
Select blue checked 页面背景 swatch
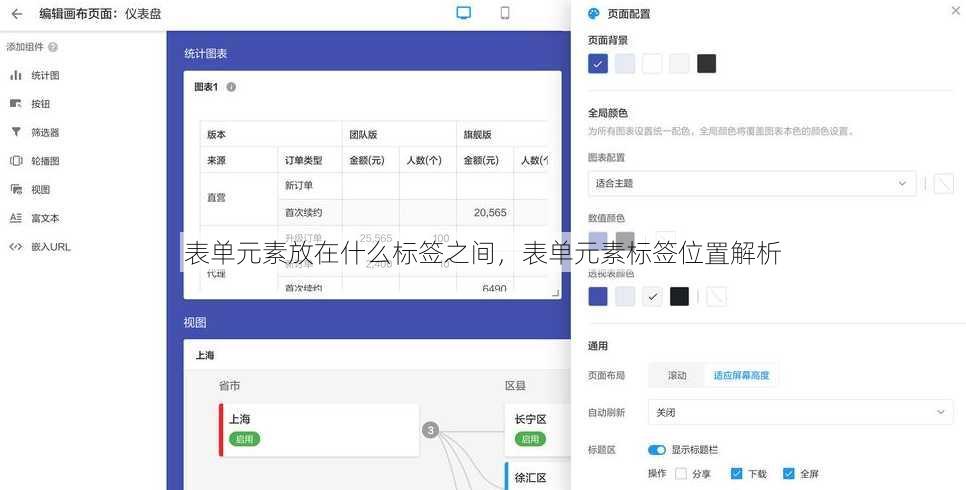[598, 63]
